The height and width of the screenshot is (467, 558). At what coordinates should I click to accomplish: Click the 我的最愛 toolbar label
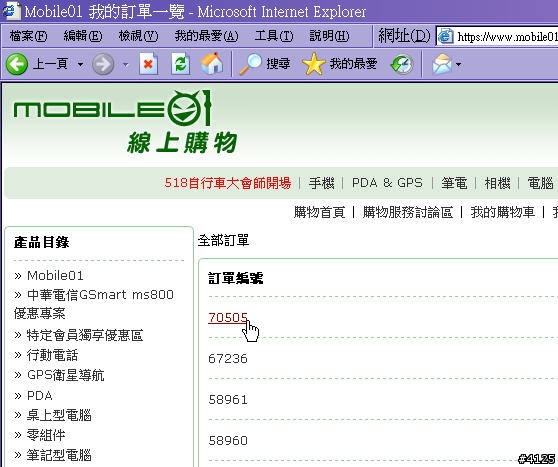pos(353,64)
